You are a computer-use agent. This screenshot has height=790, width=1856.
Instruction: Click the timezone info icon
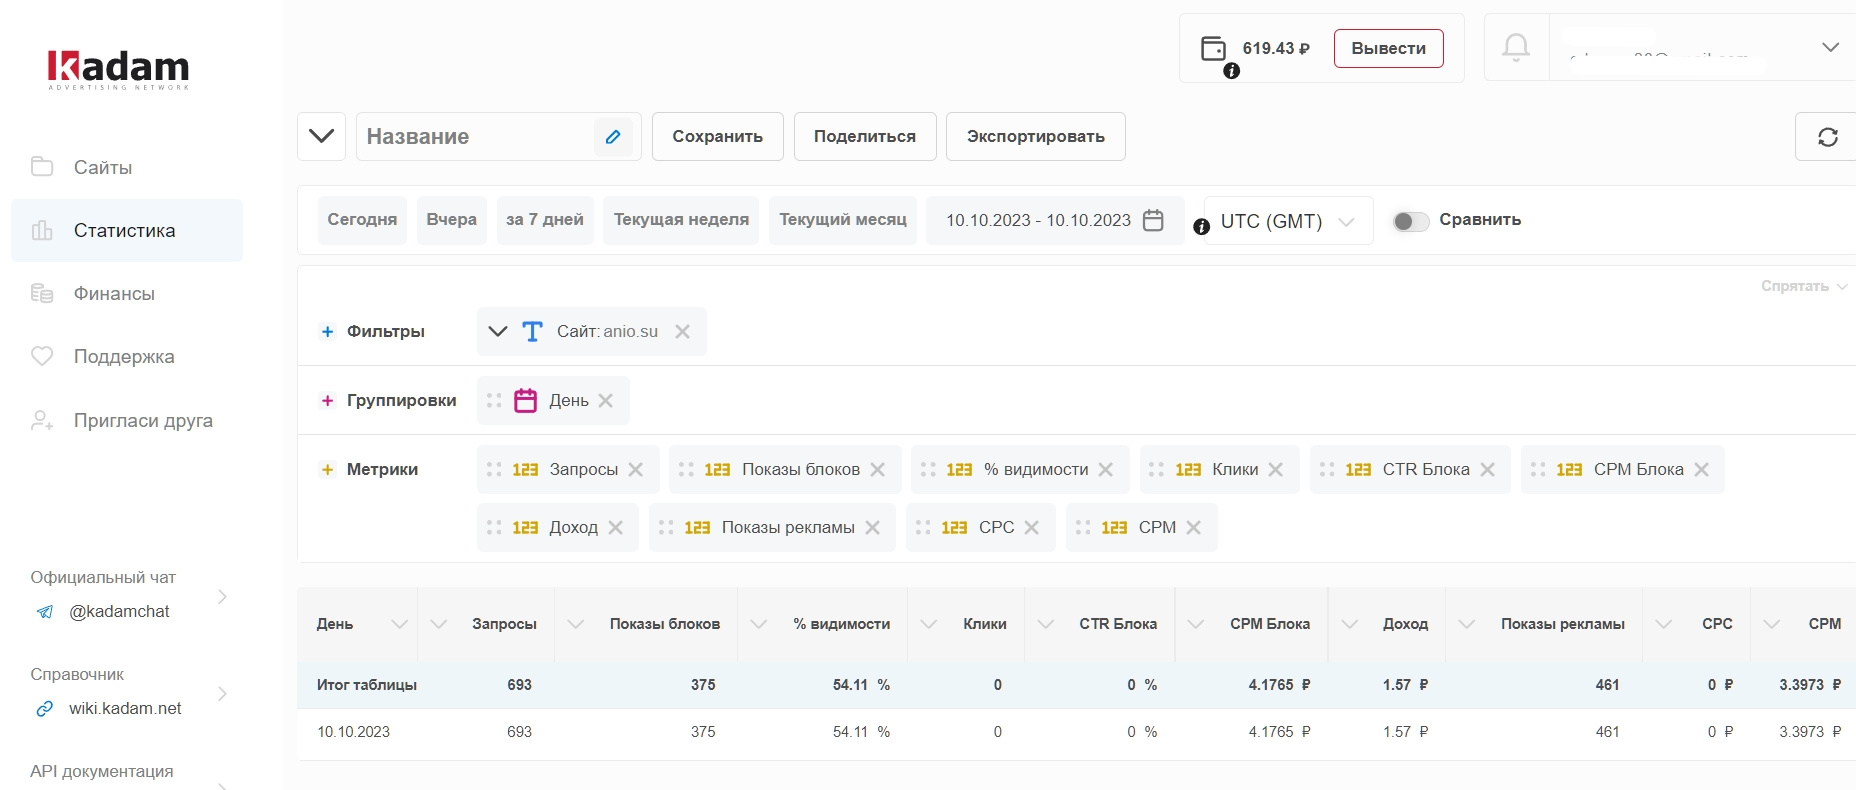pyautogui.click(x=1202, y=227)
